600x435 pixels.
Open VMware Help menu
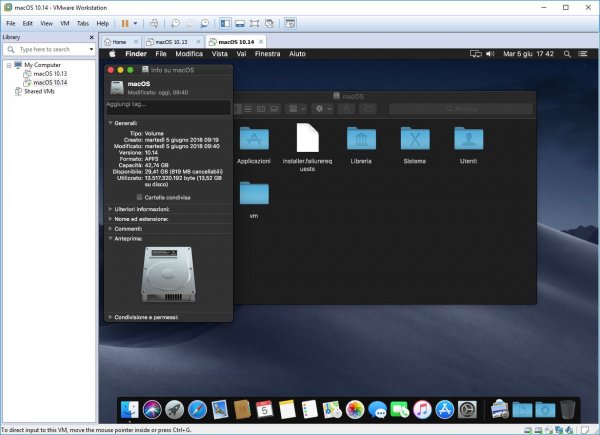click(102, 23)
